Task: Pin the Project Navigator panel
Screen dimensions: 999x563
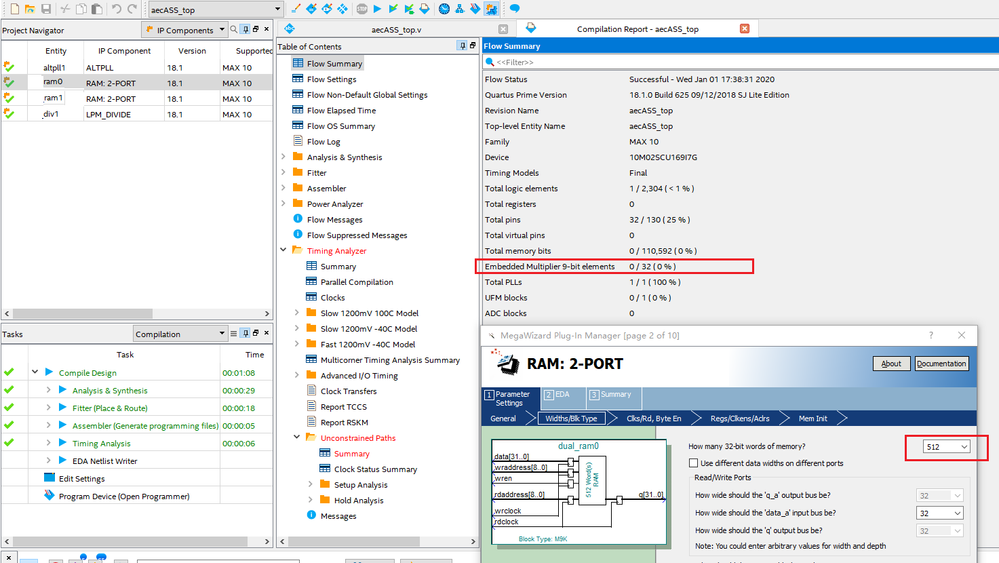Action: 245,29
